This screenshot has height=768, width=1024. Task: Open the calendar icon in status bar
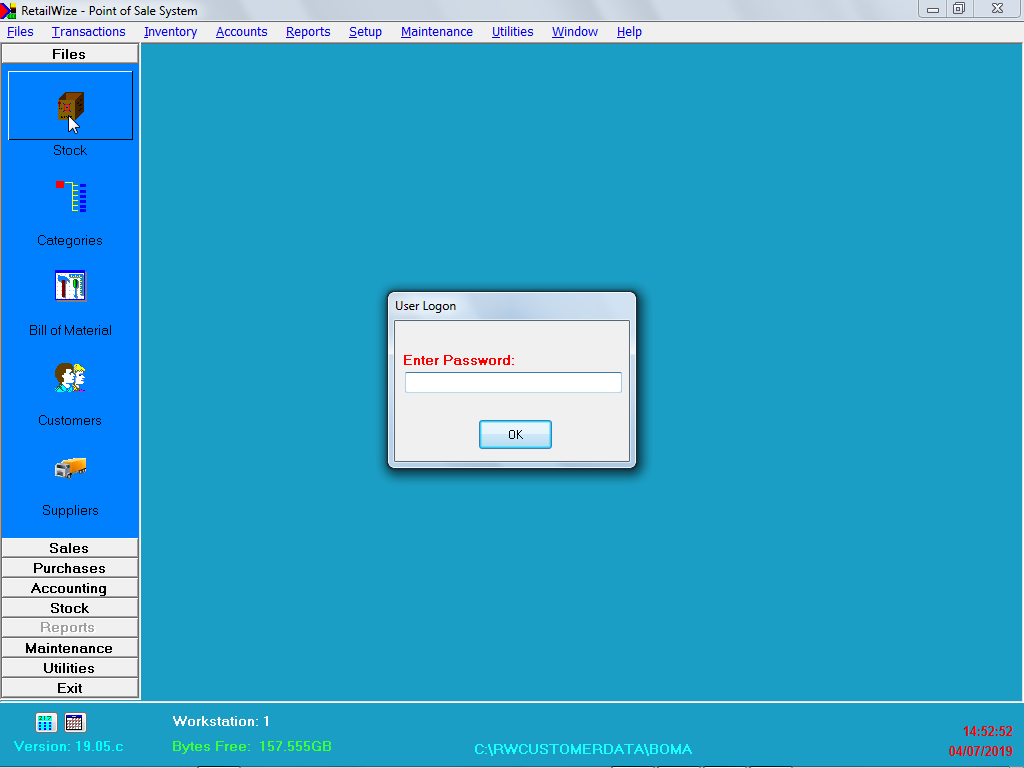click(x=75, y=722)
